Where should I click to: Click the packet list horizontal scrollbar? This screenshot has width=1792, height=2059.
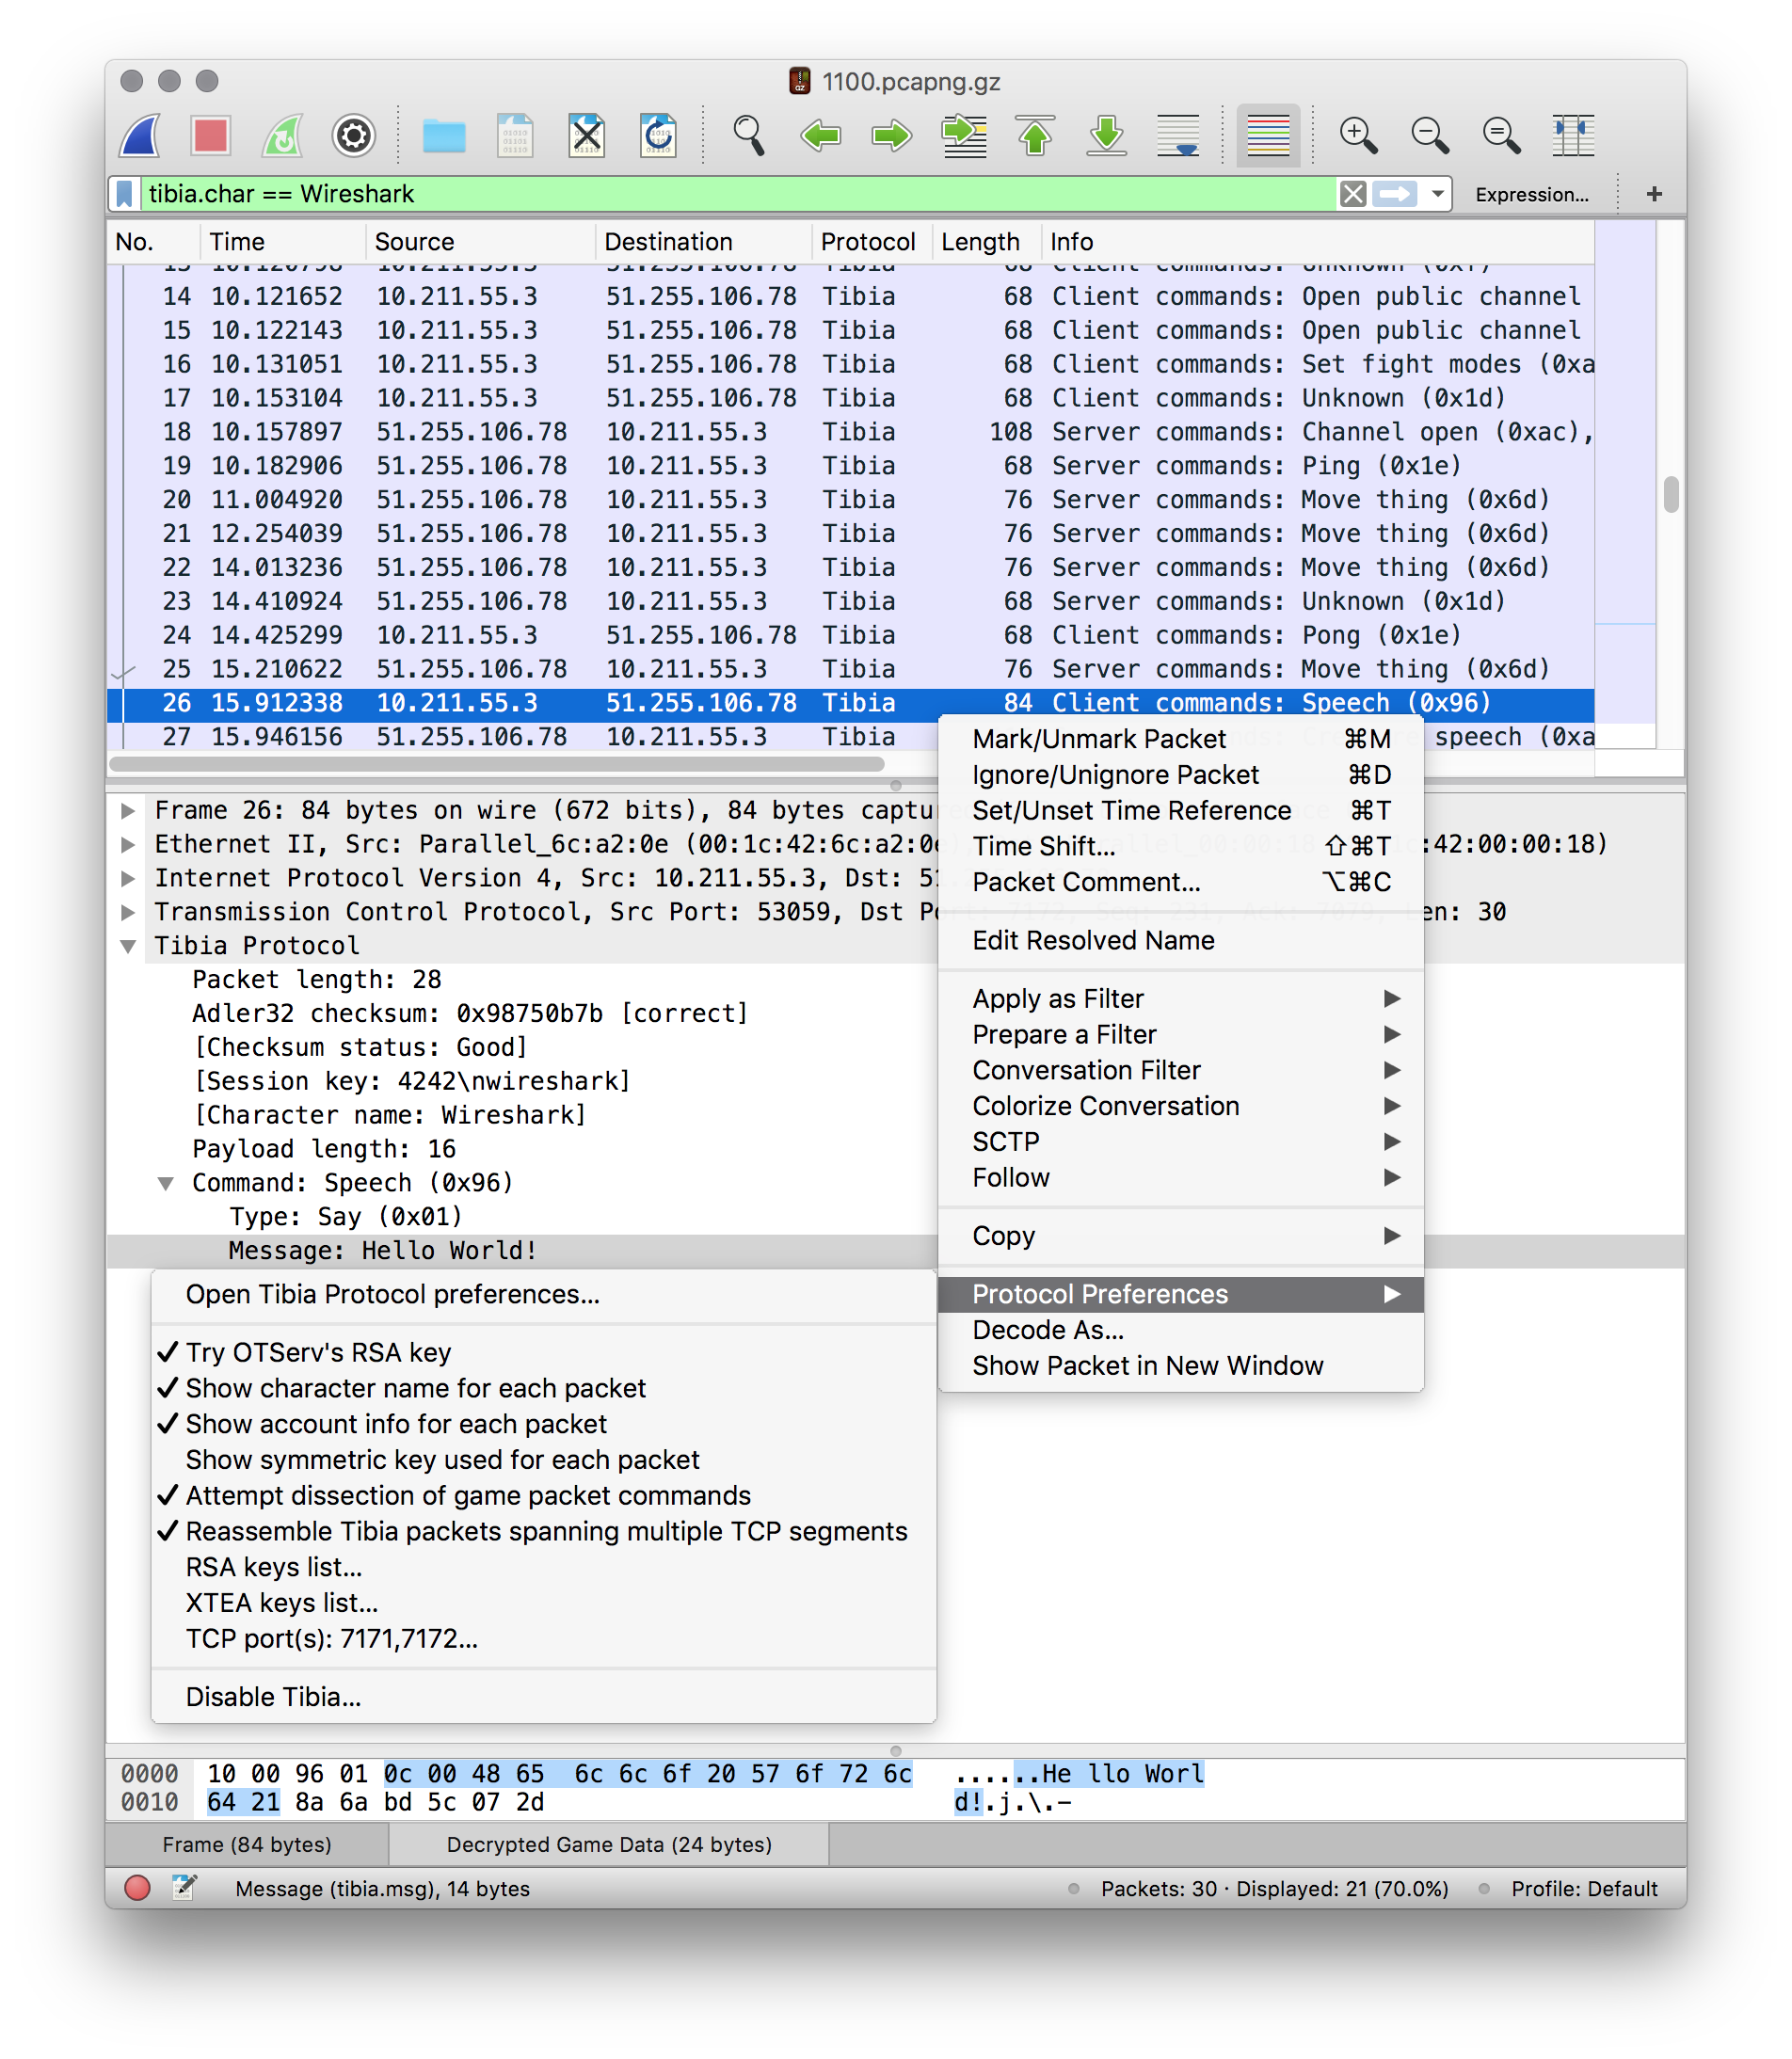(497, 764)
